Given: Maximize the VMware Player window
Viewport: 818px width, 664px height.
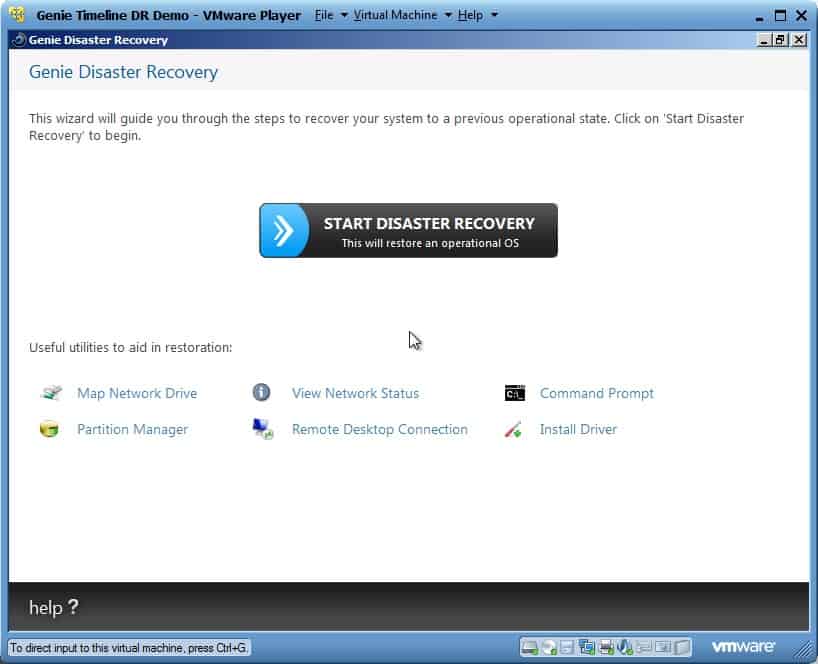Looking at the screenshot, I should [780, 16].
